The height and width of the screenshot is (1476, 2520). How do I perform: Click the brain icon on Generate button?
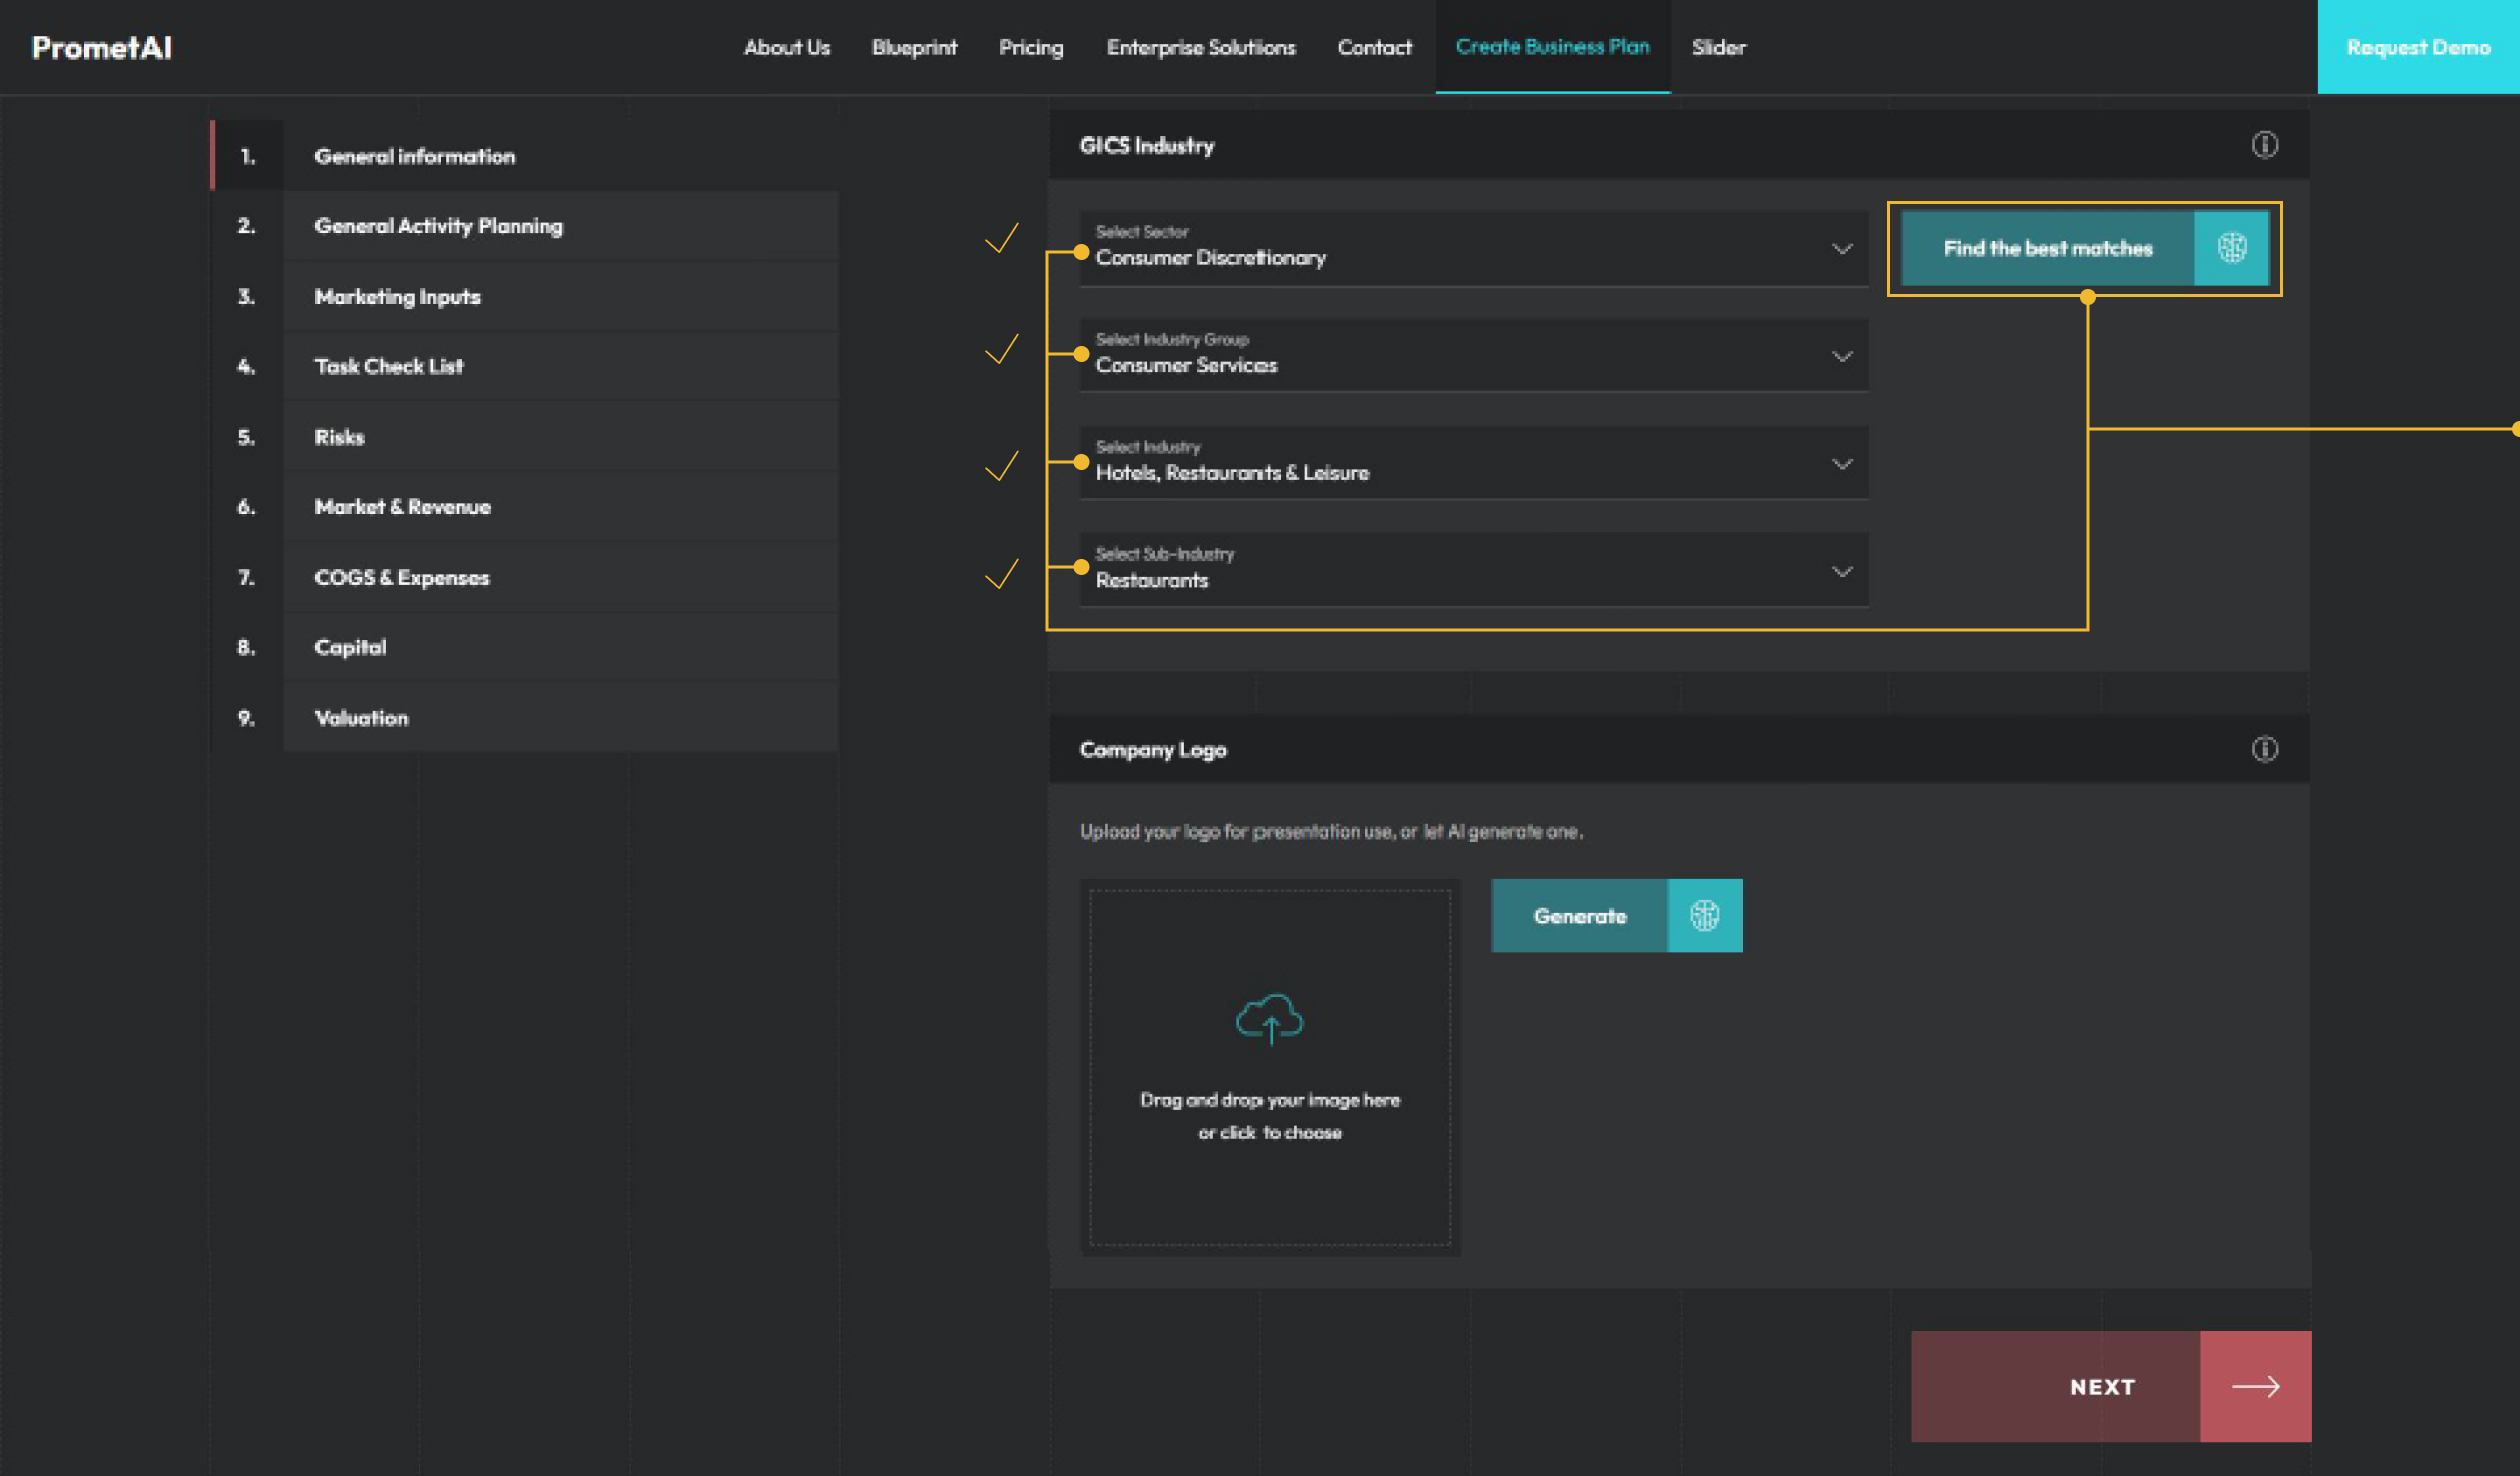[1704, 915]
